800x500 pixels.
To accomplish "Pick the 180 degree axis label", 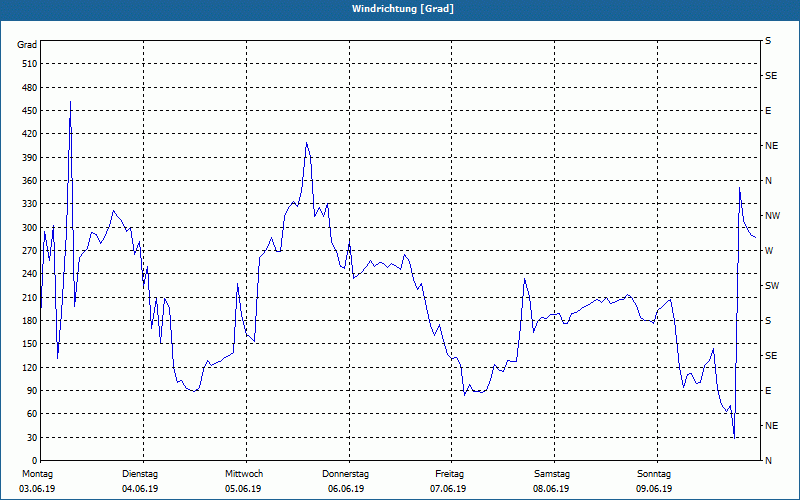I will [30, 321].
